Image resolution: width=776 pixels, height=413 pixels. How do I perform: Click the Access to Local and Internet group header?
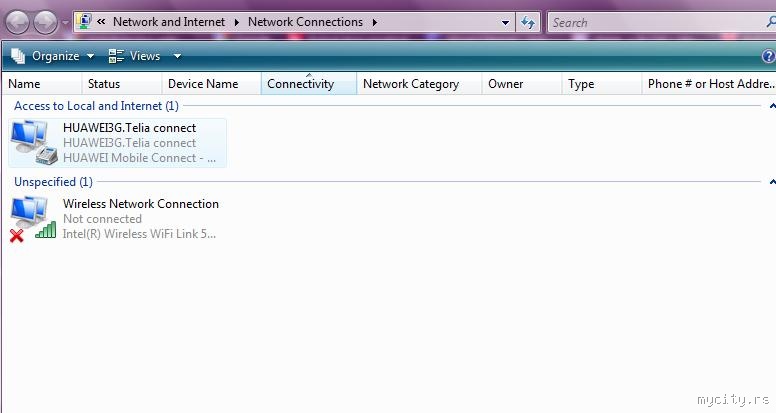97,106
